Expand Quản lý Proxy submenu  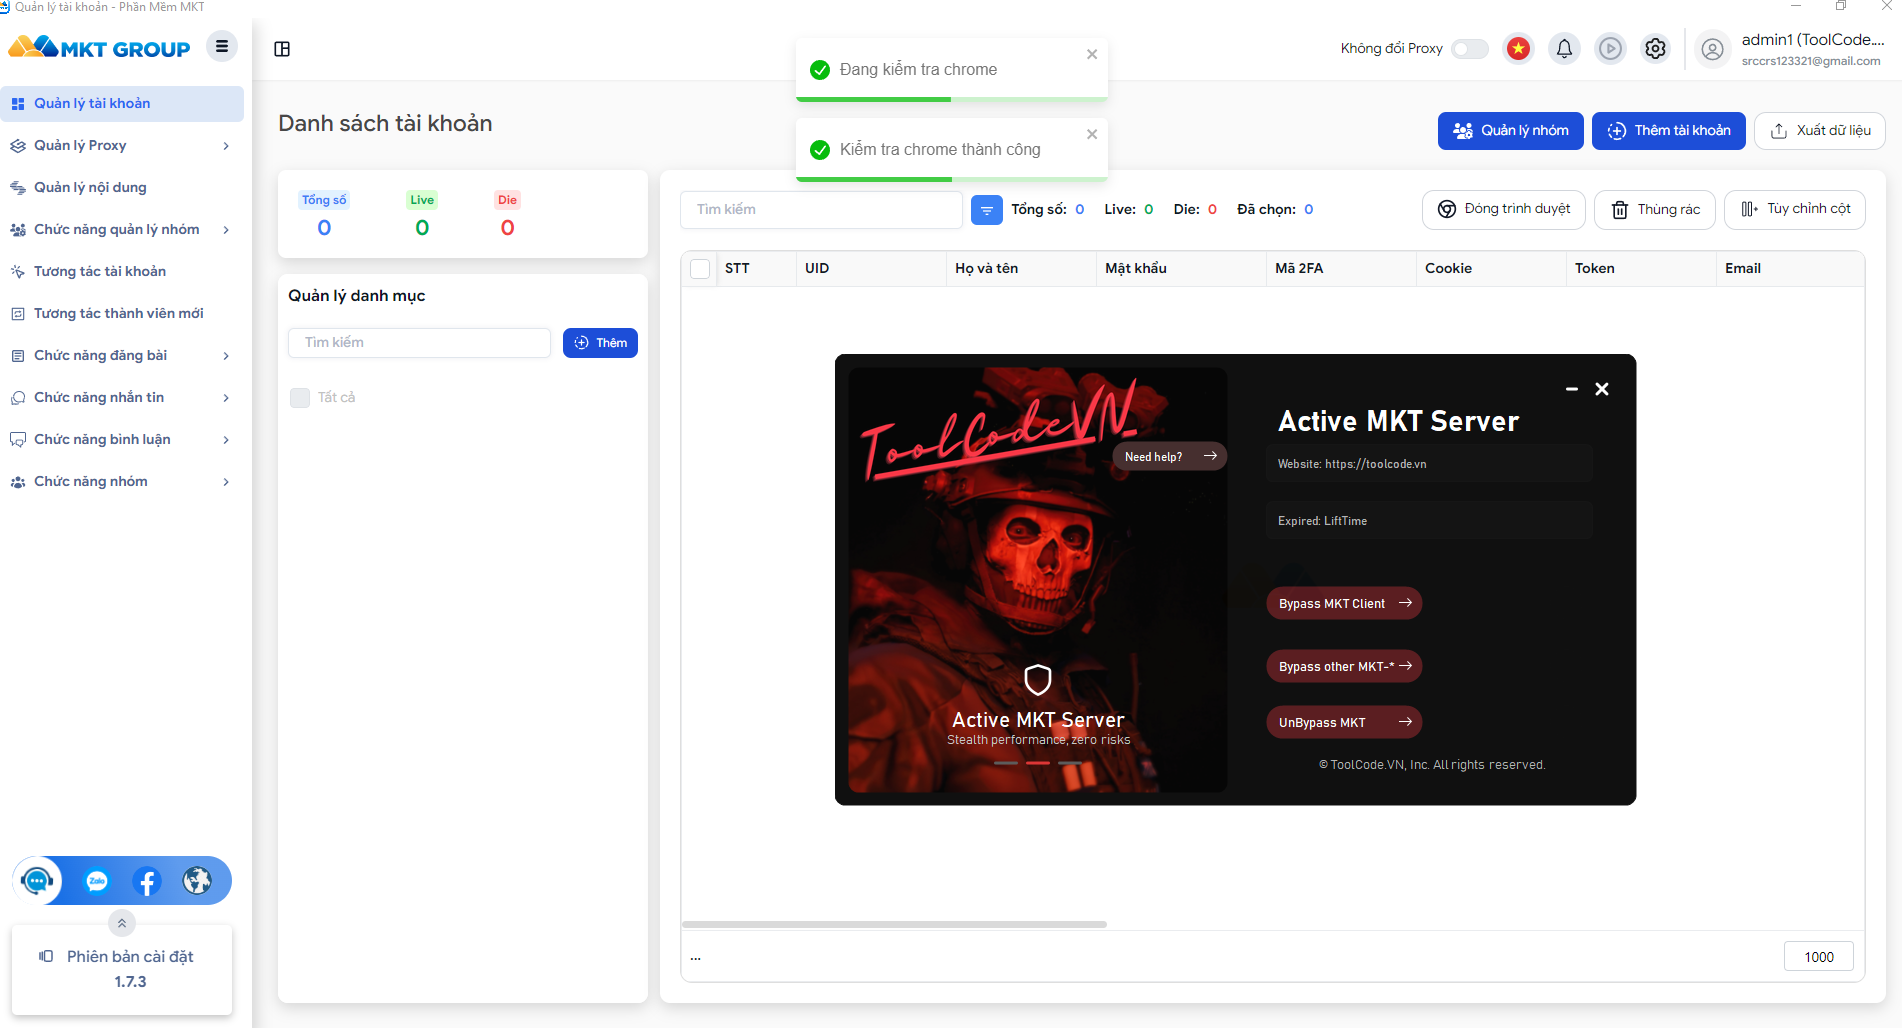click(x=122, y=146)
